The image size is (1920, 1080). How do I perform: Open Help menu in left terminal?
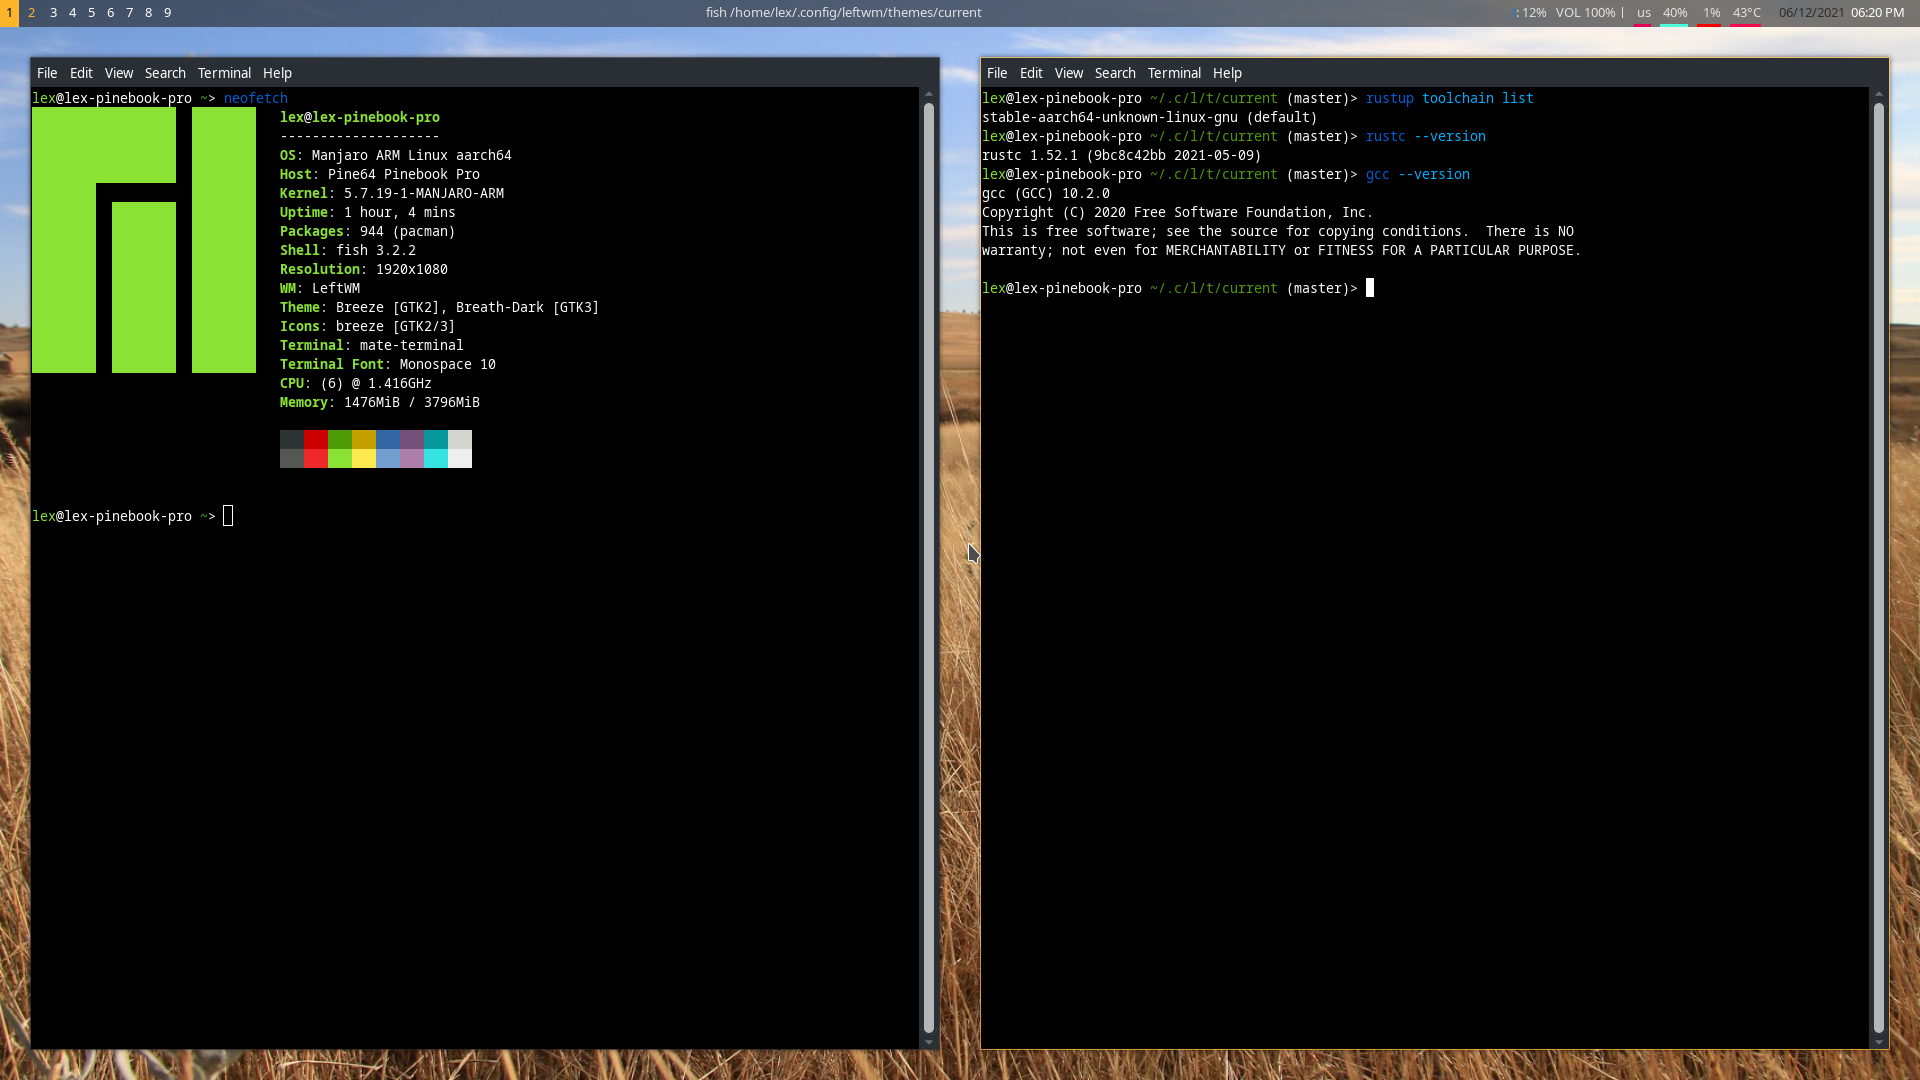[x=277, y=73]
